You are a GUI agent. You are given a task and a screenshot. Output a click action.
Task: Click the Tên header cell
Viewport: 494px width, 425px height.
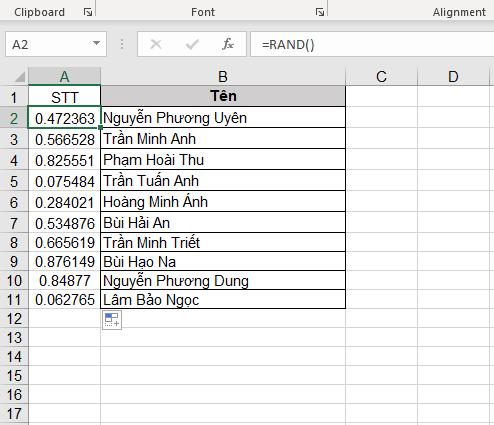[x=223, y=96]
